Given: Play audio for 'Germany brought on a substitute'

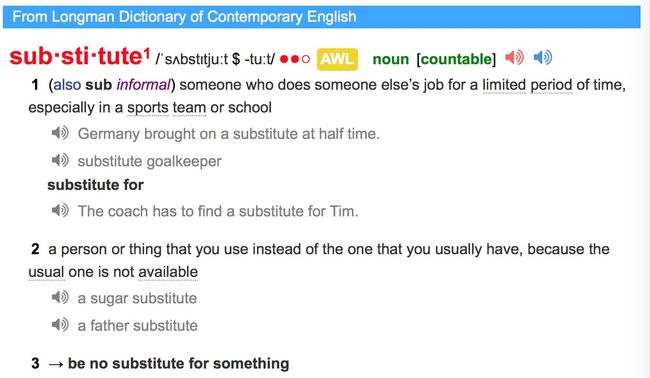Looking at the screenshot, I should click(x=60, y=133).
